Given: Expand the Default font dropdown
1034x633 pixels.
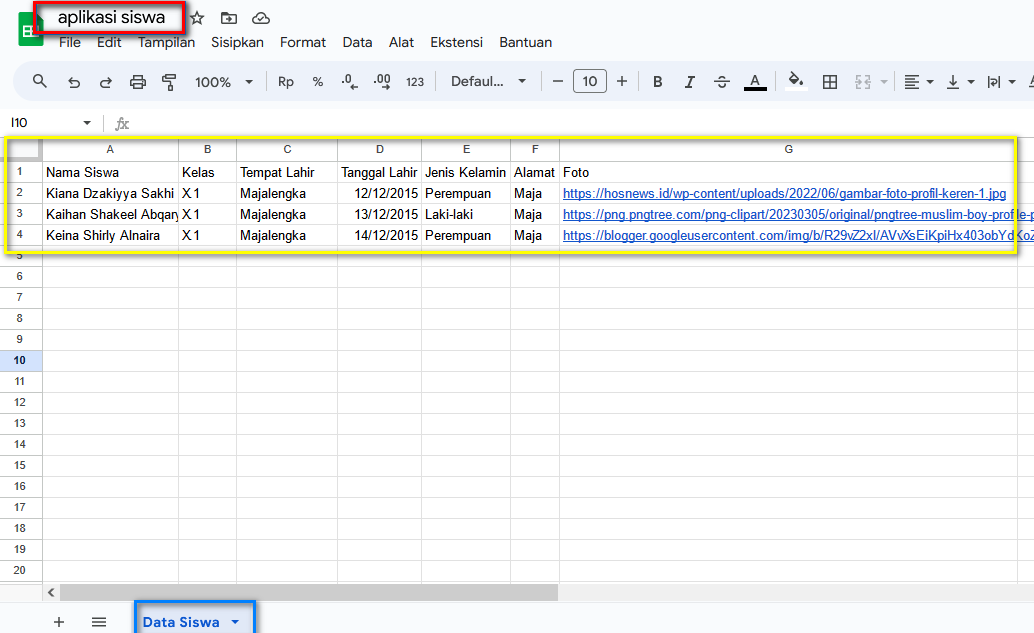Looking at the screenshot, I should click(x=488, y=82).
